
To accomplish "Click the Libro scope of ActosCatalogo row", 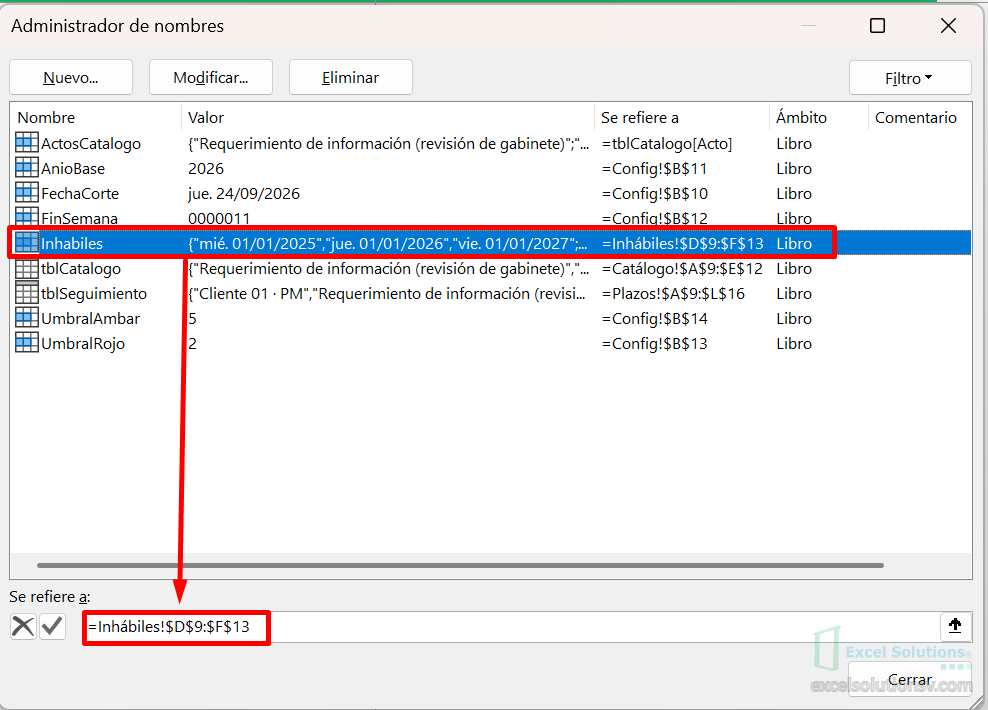I will (x=794, y=144).
